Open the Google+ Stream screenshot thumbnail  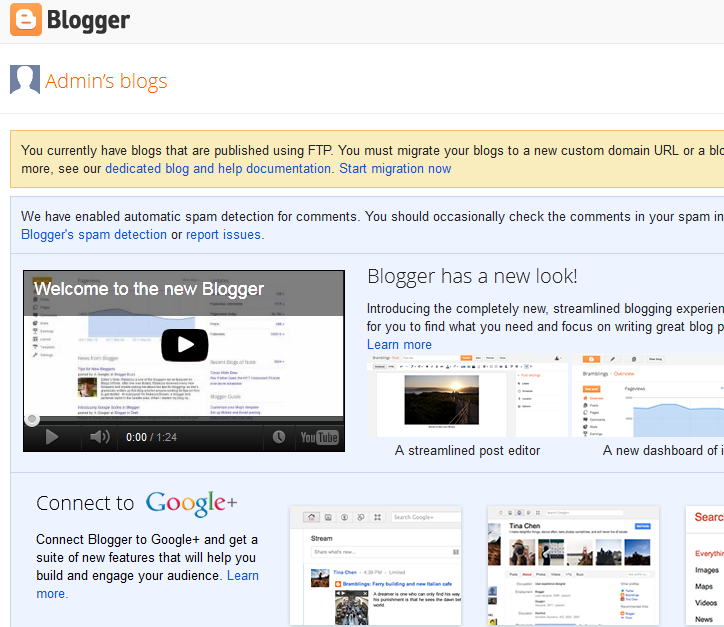point(375,566)
